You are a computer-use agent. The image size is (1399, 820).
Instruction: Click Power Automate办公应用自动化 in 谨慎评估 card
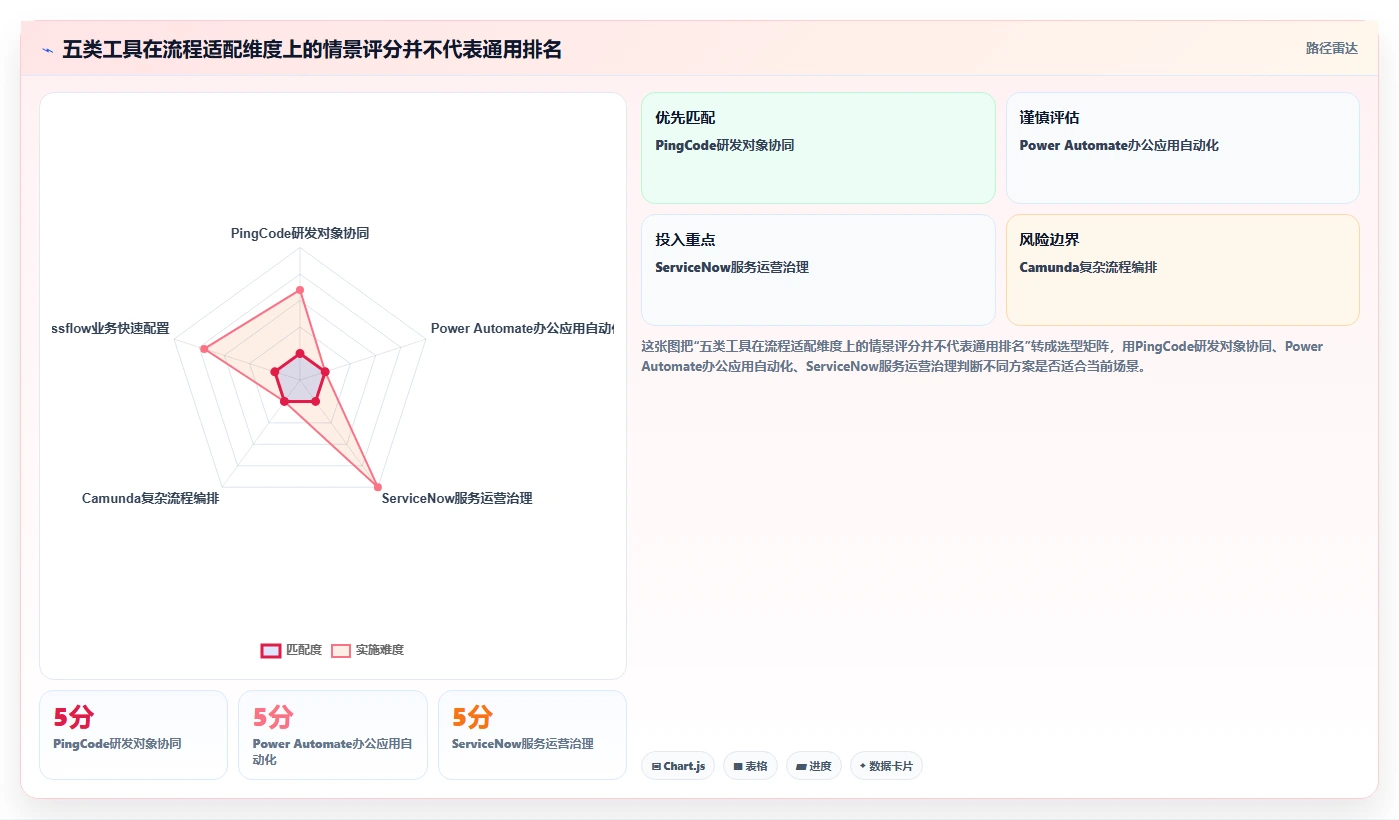coord(1119,145)
